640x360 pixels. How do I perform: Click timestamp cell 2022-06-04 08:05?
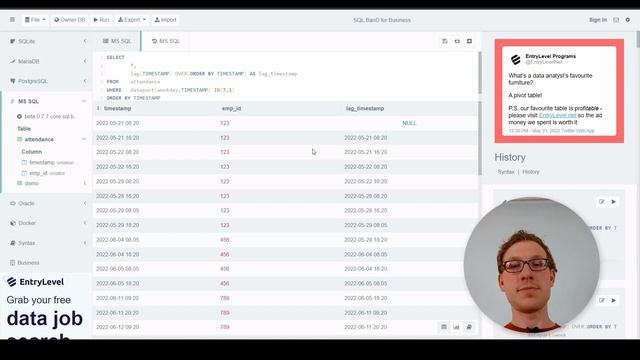(x=118, y=240)
